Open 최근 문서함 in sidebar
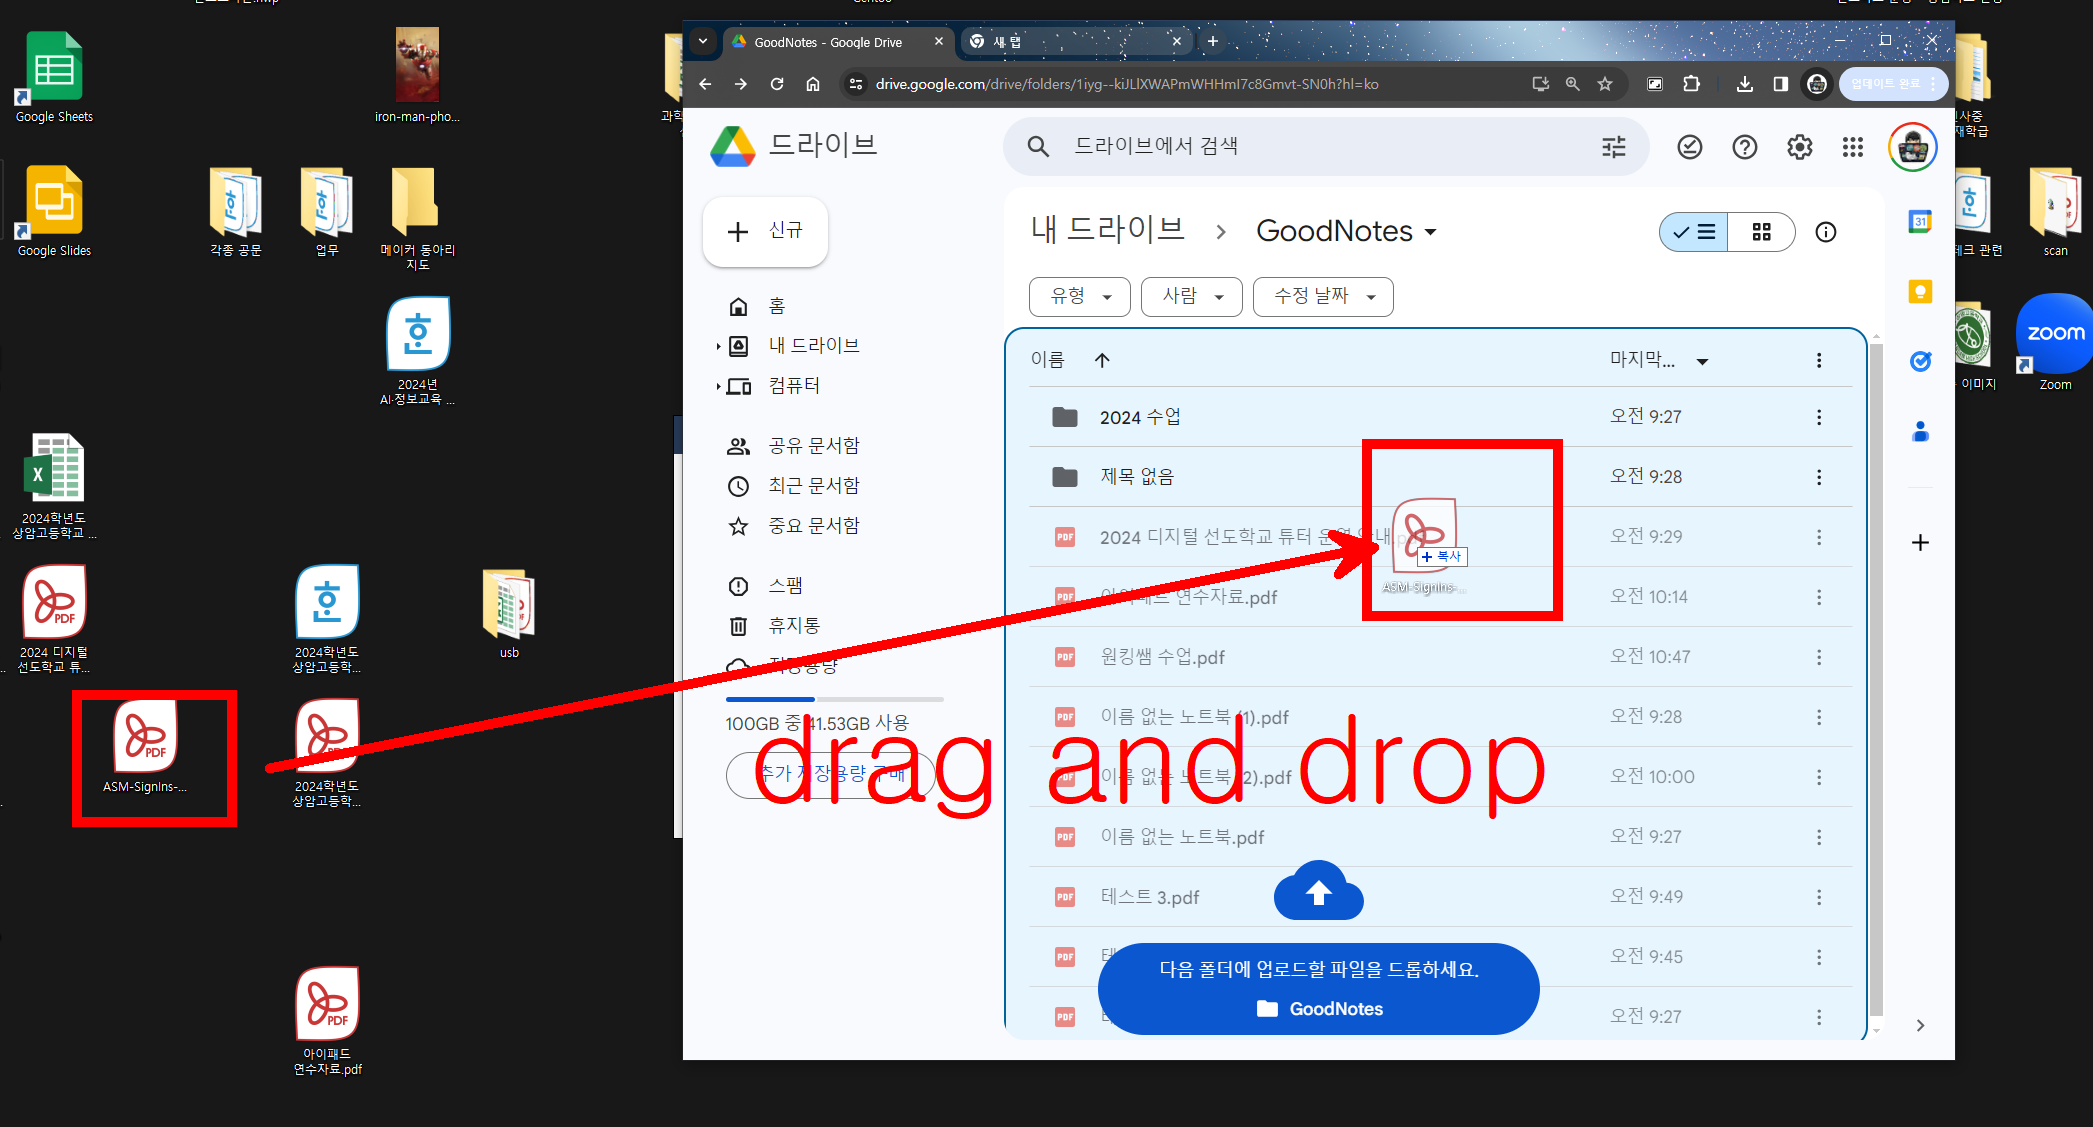 coord(813,486)
